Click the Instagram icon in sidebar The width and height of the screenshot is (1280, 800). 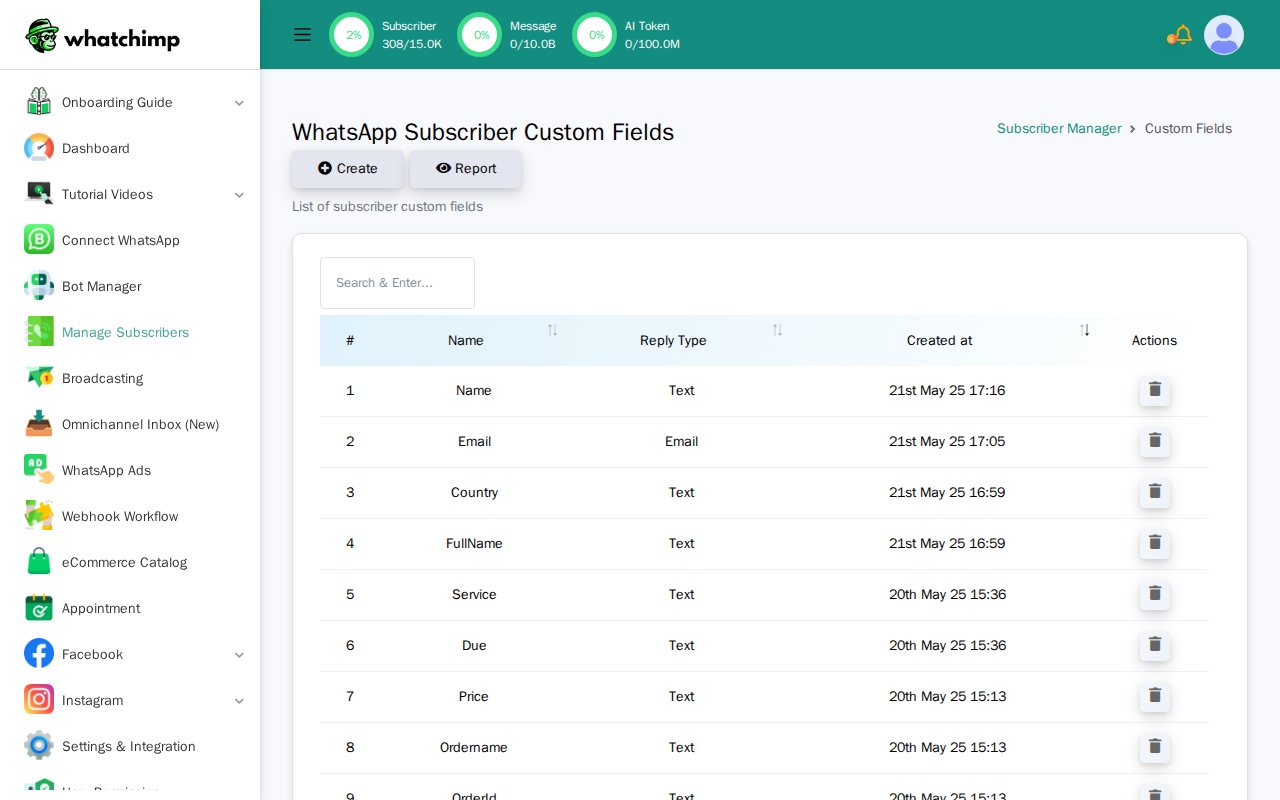(39, 700)
